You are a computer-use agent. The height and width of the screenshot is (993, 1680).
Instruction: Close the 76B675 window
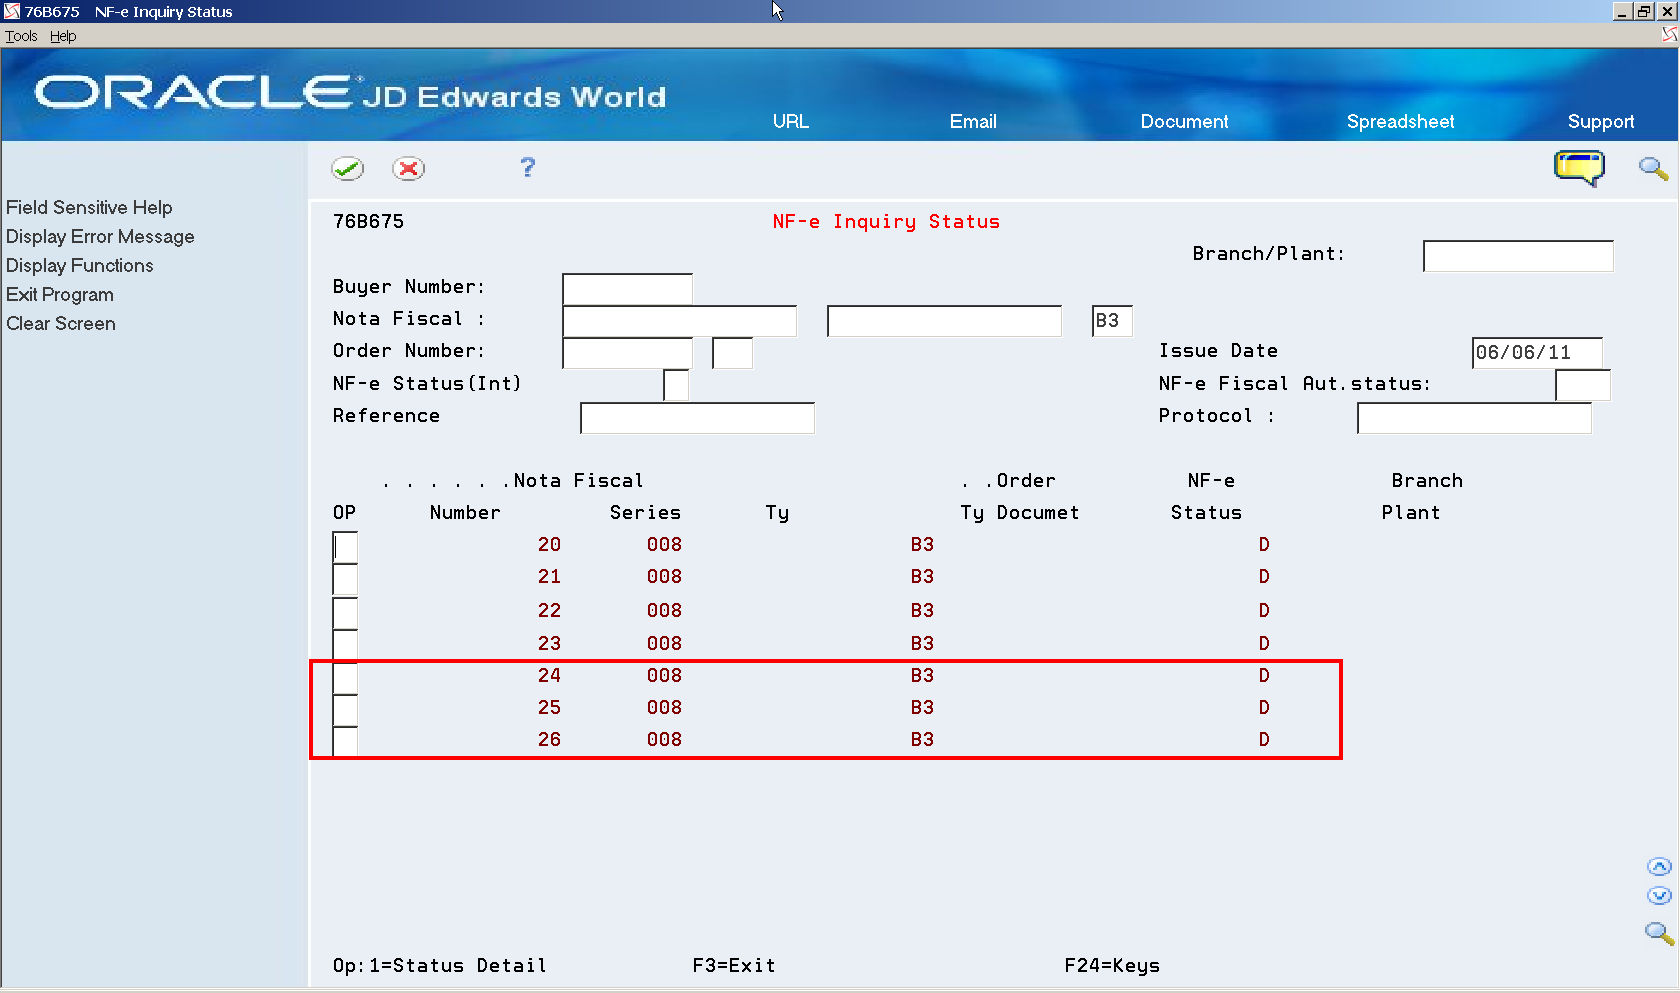(1666, 11)
